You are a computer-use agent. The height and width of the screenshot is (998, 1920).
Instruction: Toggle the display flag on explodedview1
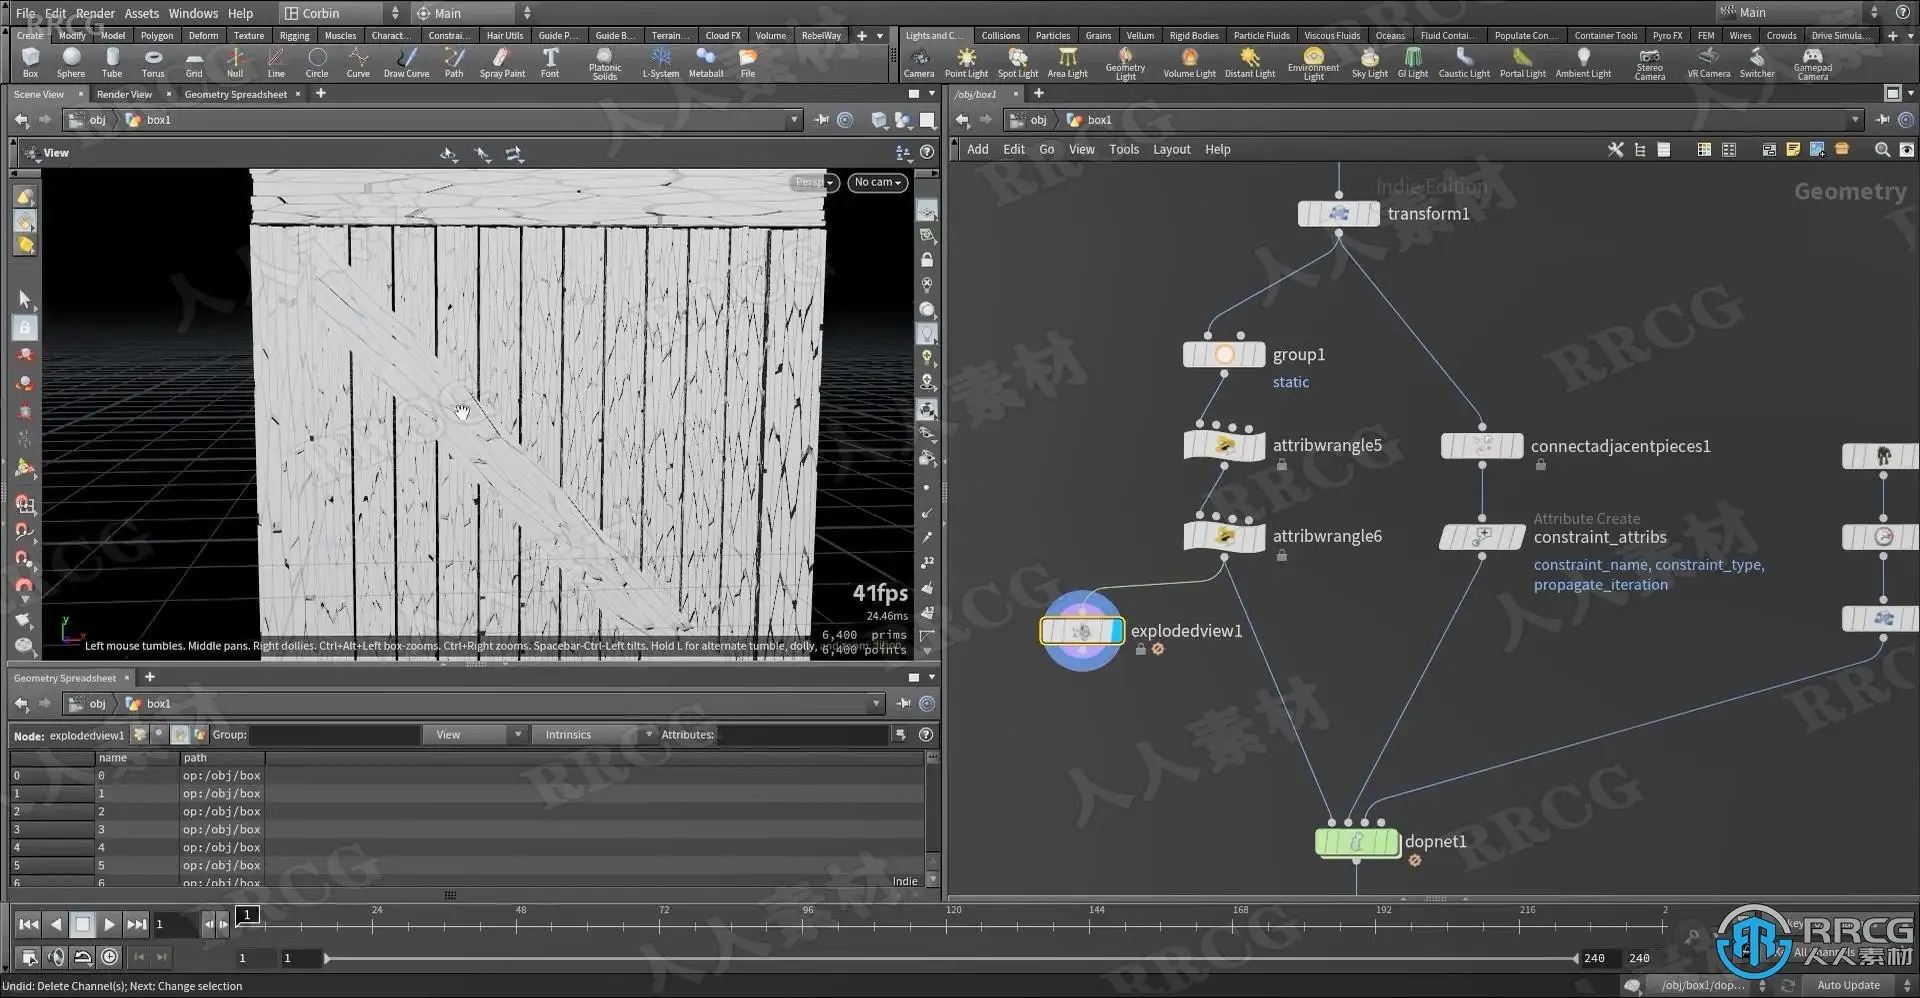pos(1115,631)
